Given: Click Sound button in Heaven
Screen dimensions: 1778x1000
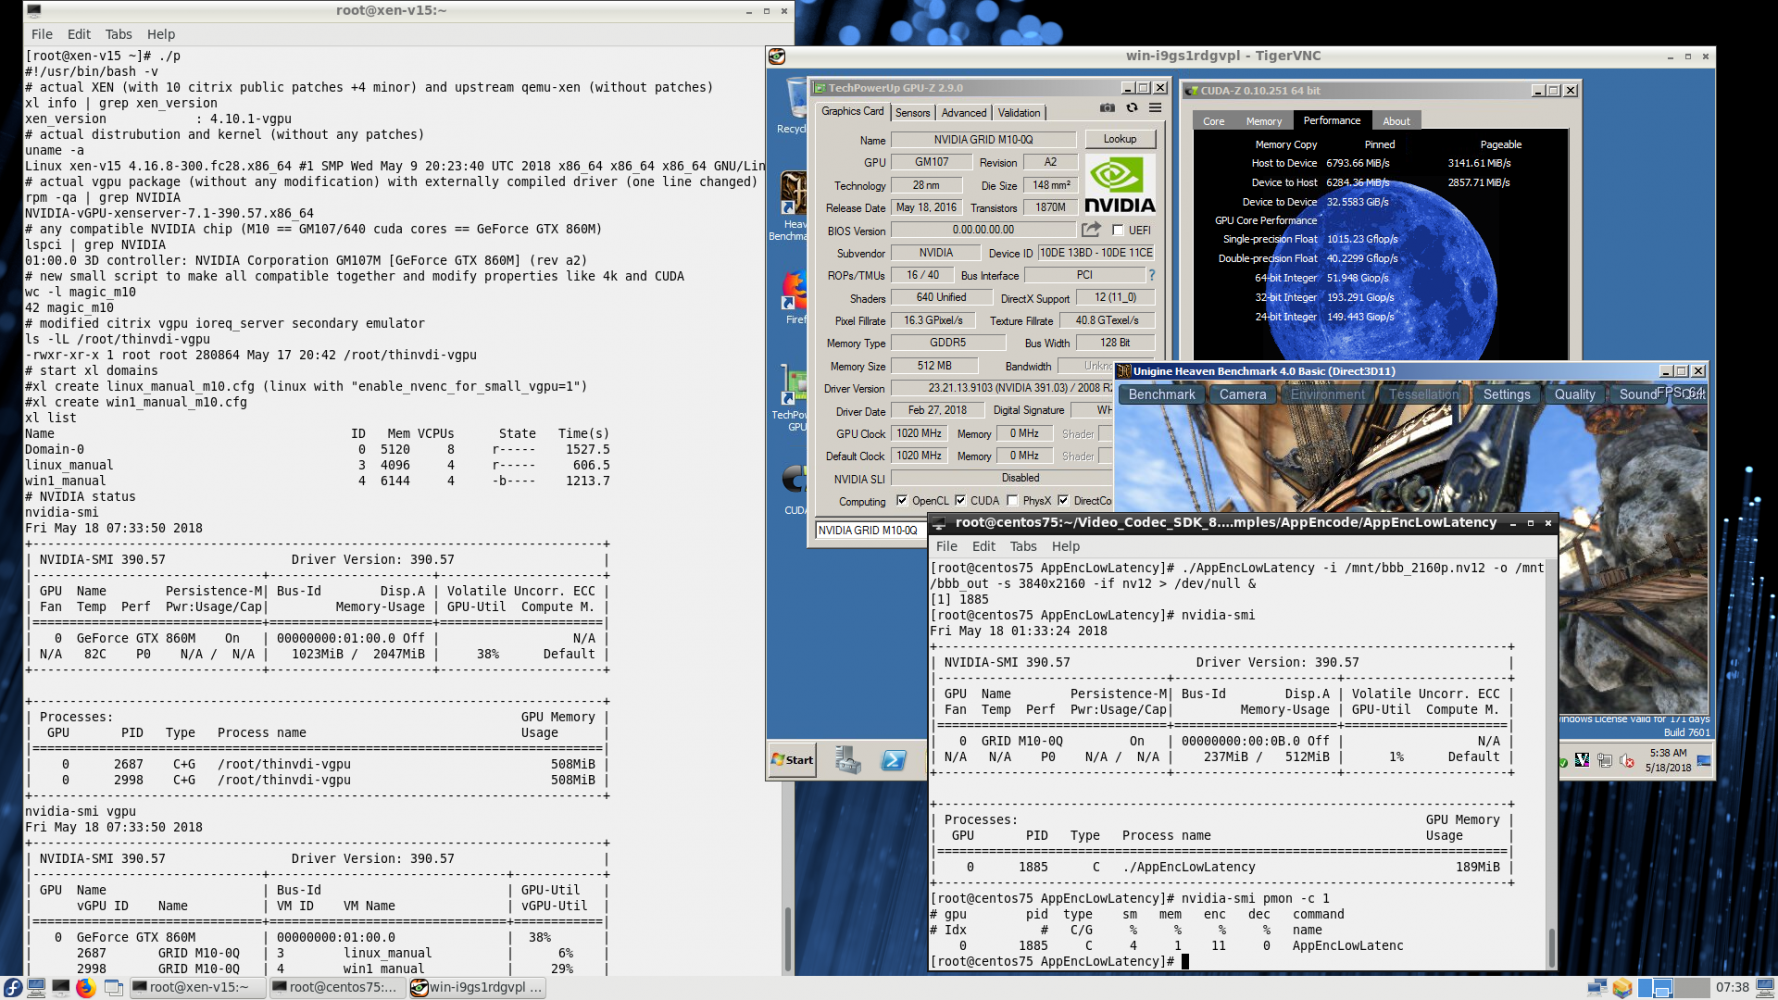Looking at the screenshot, I should (1638, 394).
